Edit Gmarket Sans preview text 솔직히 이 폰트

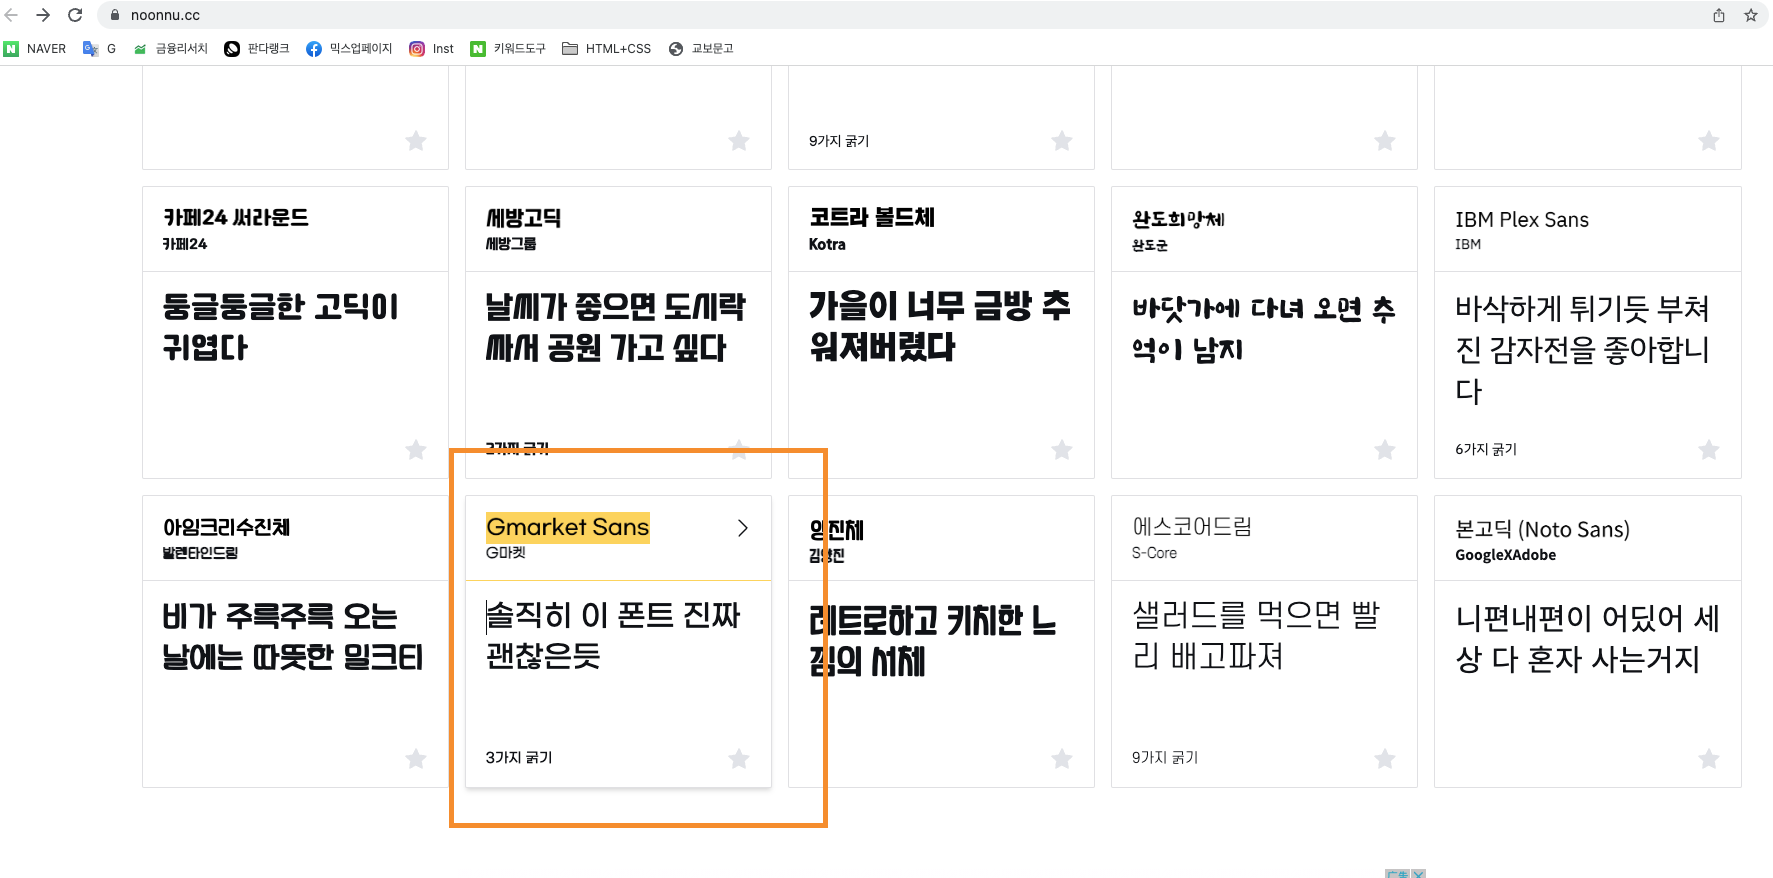(613, 636)
